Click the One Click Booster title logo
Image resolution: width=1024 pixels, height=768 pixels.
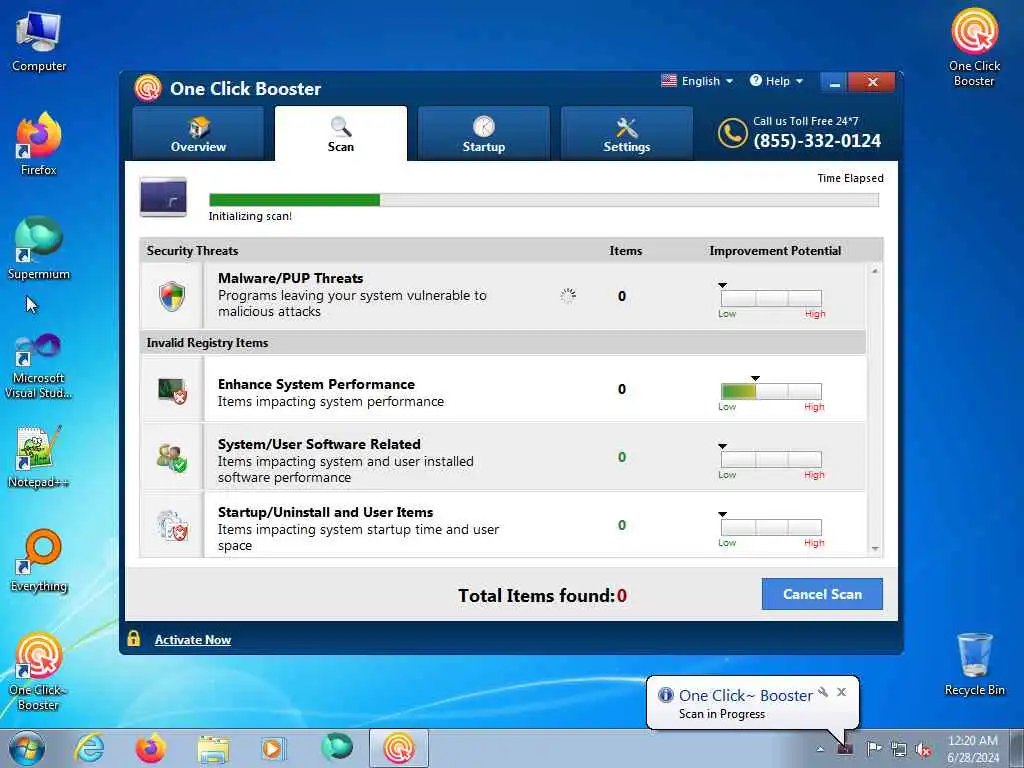coord(148,88)
